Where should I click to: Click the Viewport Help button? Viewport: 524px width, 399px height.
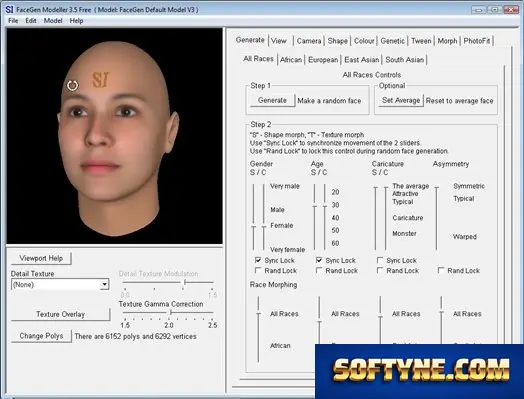pyautogui.click(x=41, y=258)
